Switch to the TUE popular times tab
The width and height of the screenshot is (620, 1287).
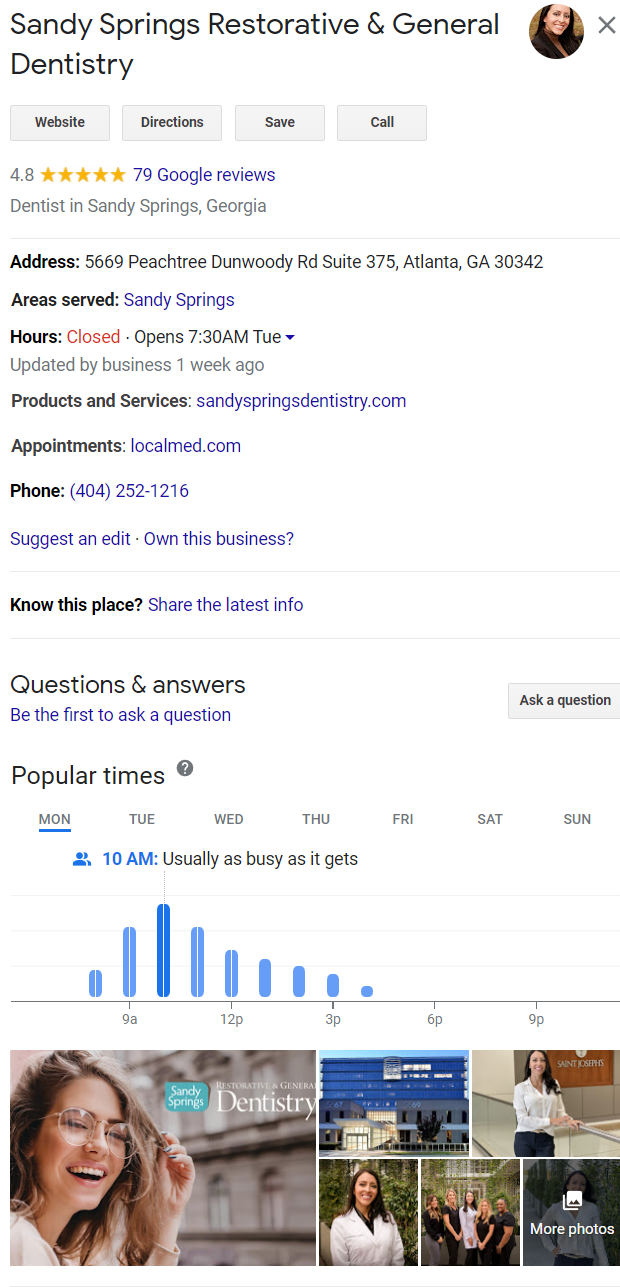pos(142,819)
